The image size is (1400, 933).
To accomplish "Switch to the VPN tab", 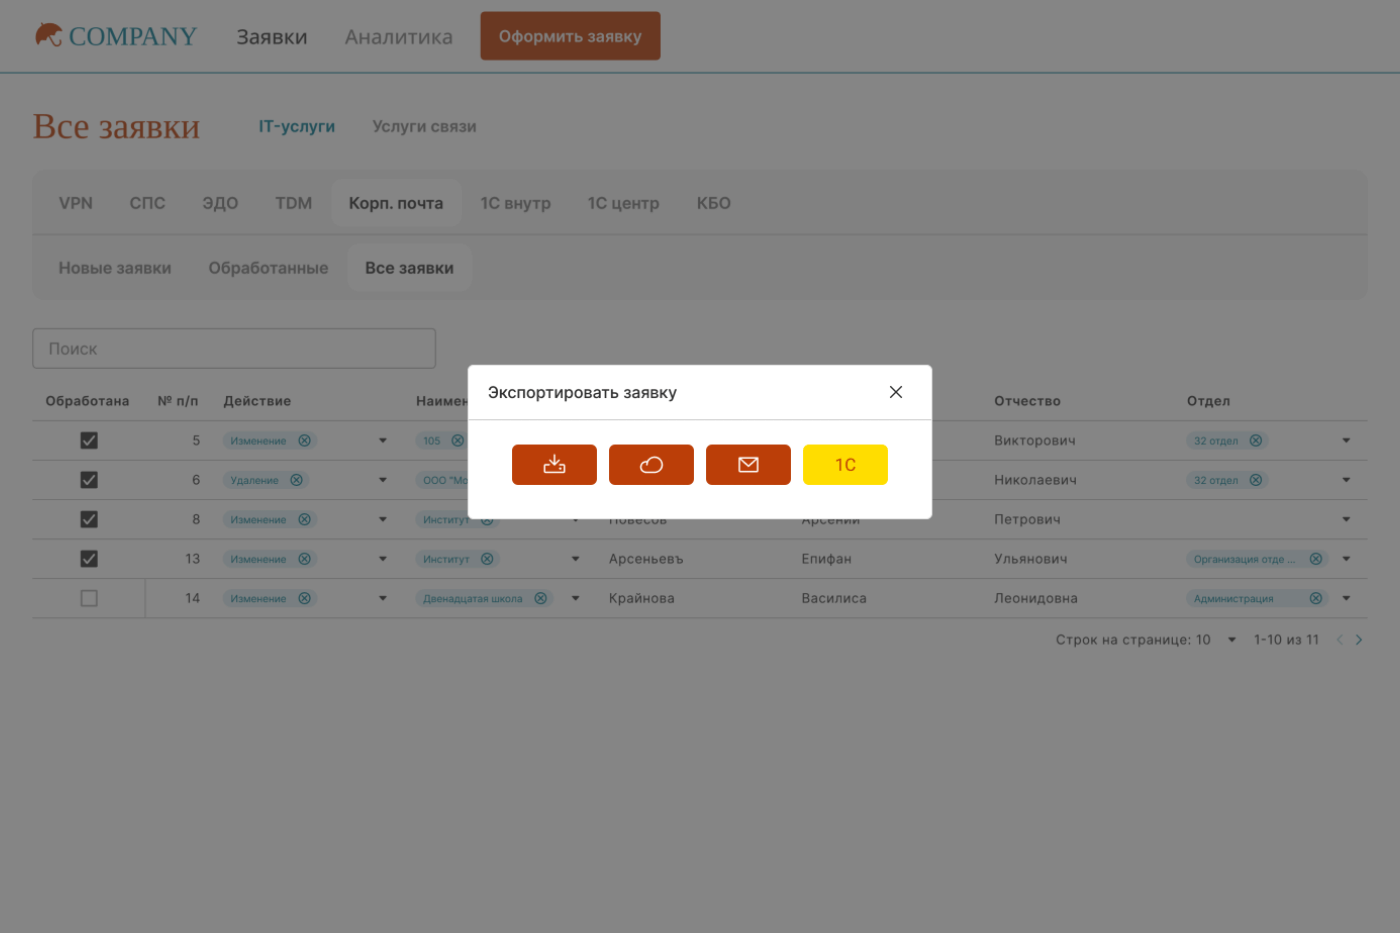I will (x=76, y=203).
